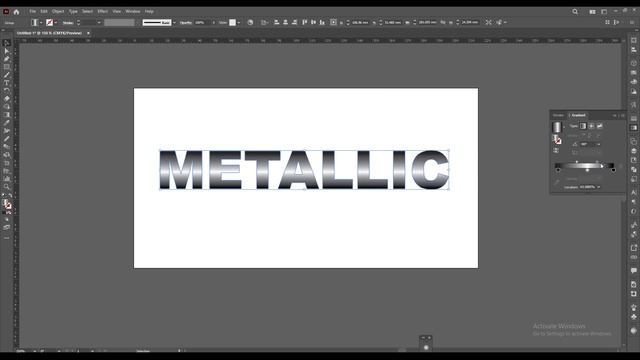Open the stroke color dropdown in the control bar
Viewport: 640px width, 360px height.
(x=56, y=22)
